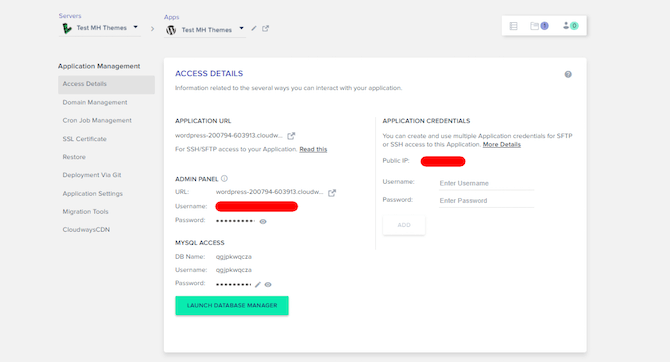Image resolution: width=670 pixels, height=362 pixels.
Task: Open Deployment Via Git section
Action: point(92,175)
